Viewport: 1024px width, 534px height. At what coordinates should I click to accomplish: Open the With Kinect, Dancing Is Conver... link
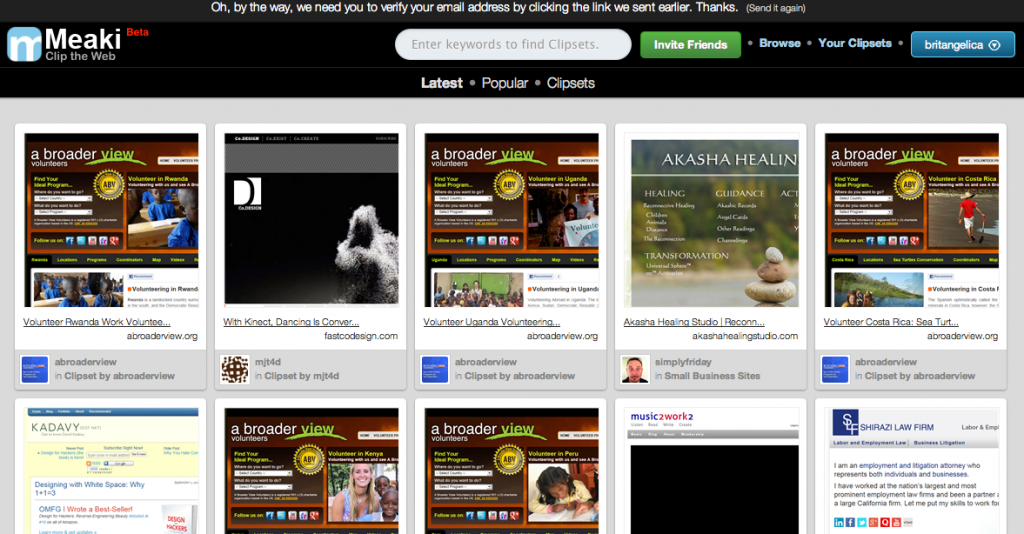click(291, 322)
